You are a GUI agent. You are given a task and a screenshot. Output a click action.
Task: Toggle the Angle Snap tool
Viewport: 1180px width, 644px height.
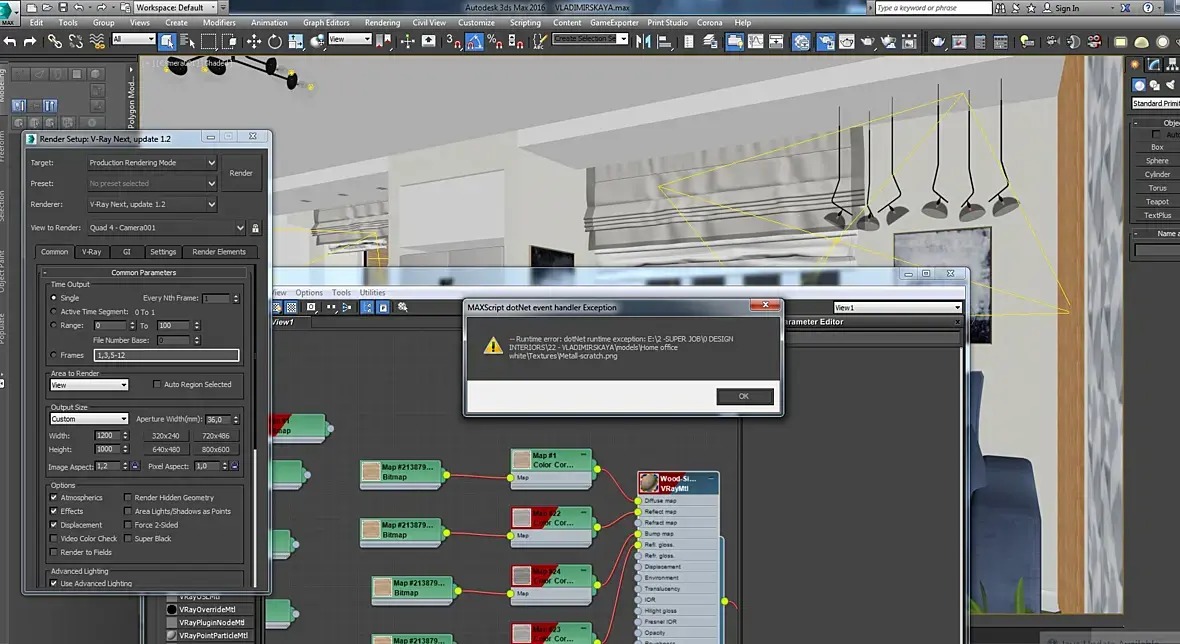click(474, 41)
